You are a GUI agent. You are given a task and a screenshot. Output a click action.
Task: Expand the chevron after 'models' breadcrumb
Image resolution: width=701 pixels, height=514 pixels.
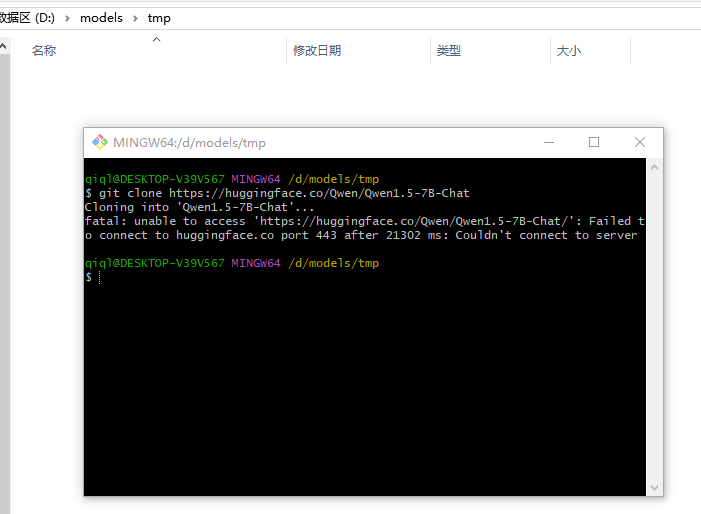(x=135, y=18)
